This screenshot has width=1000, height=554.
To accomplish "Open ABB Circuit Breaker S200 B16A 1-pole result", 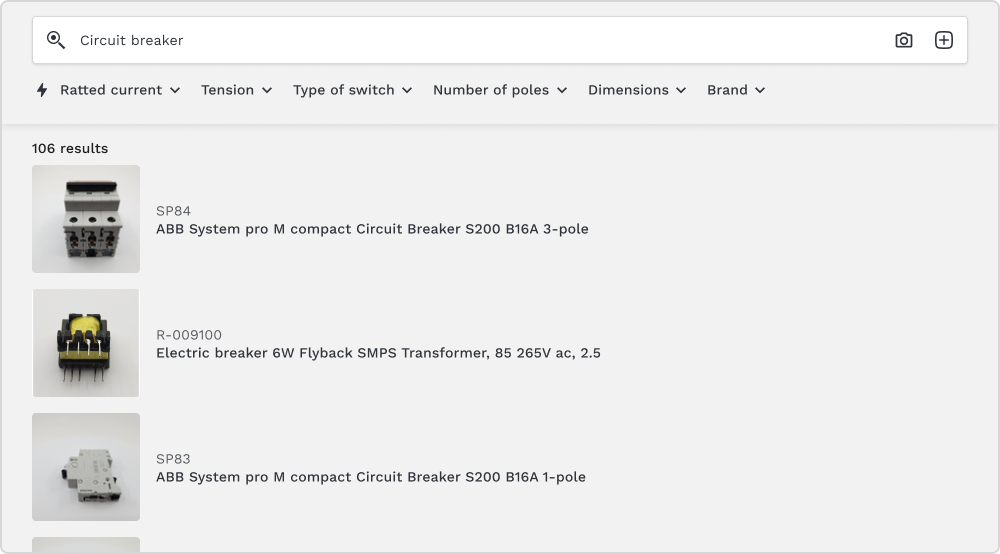I will (x=371, y=477).
